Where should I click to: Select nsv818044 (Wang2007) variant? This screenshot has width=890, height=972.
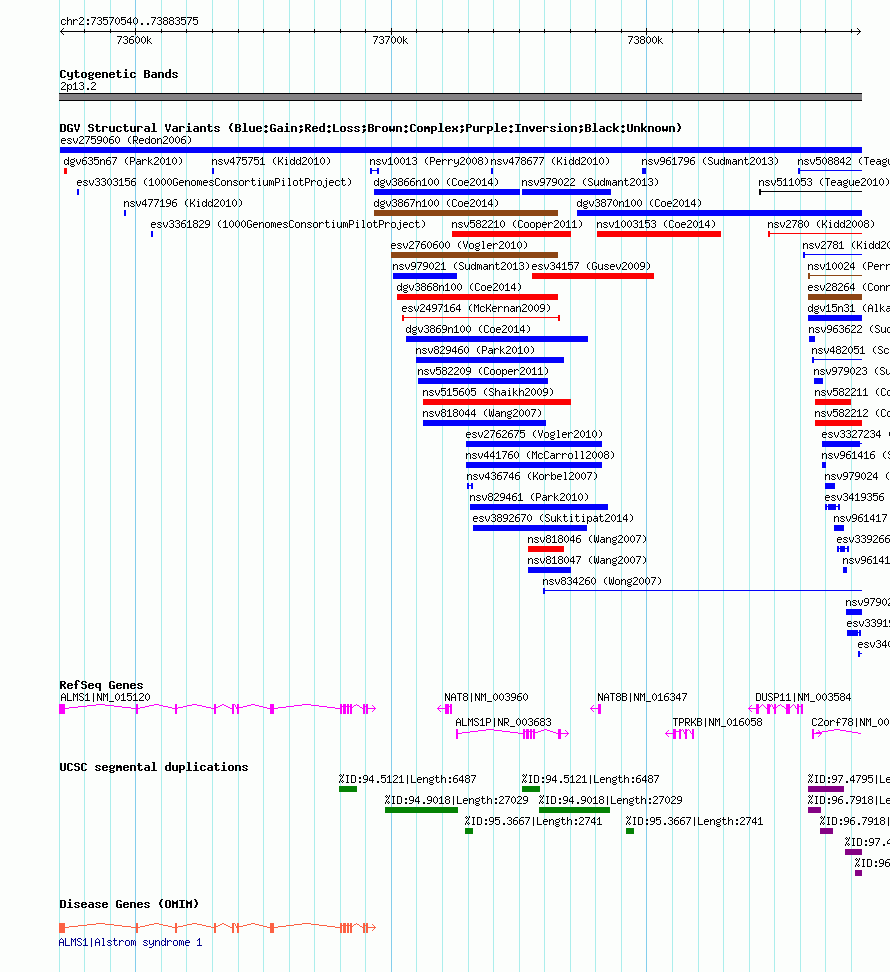pos(484,424)
